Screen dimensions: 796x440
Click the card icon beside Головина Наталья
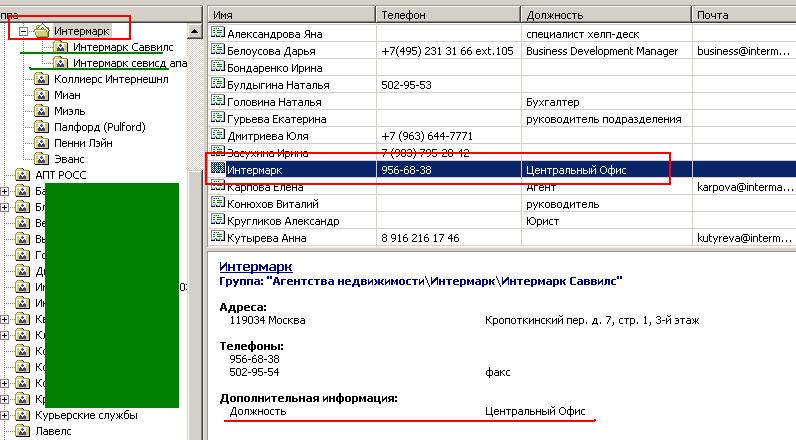[218, 100]
